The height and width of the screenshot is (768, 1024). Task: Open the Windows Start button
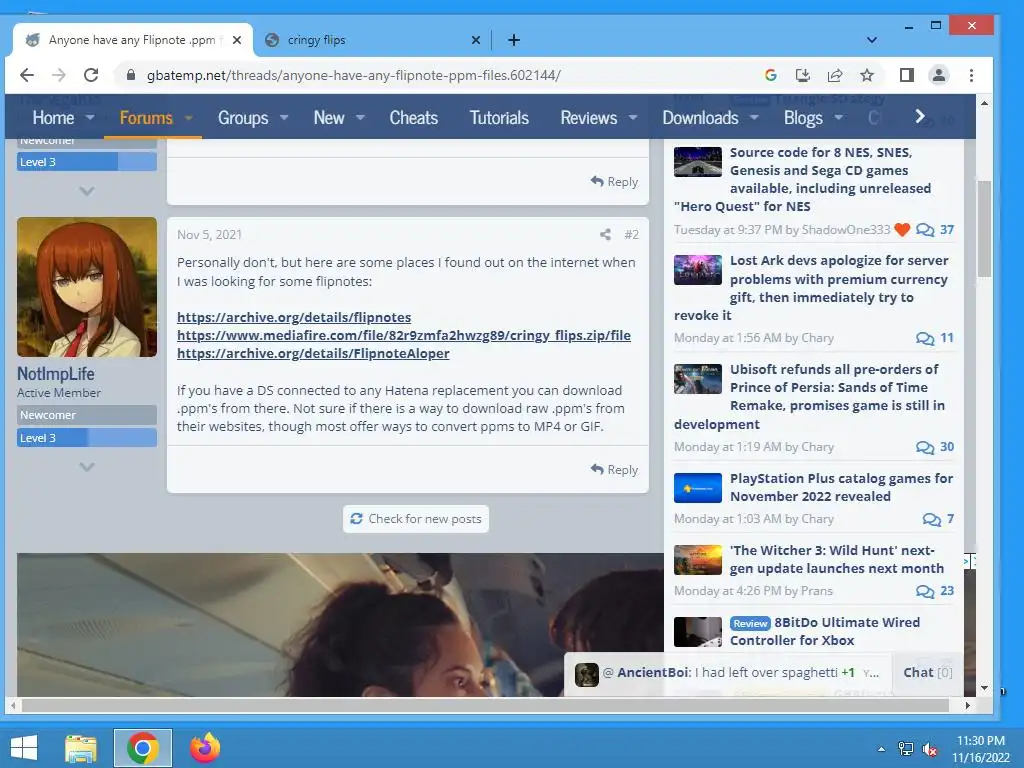[24, 748]
